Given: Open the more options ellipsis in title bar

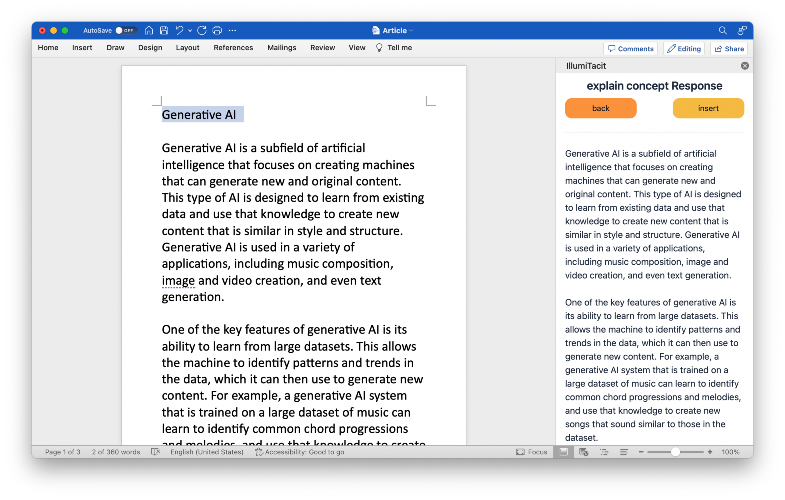Looking at the screenshot, I should tap(232, 31).
